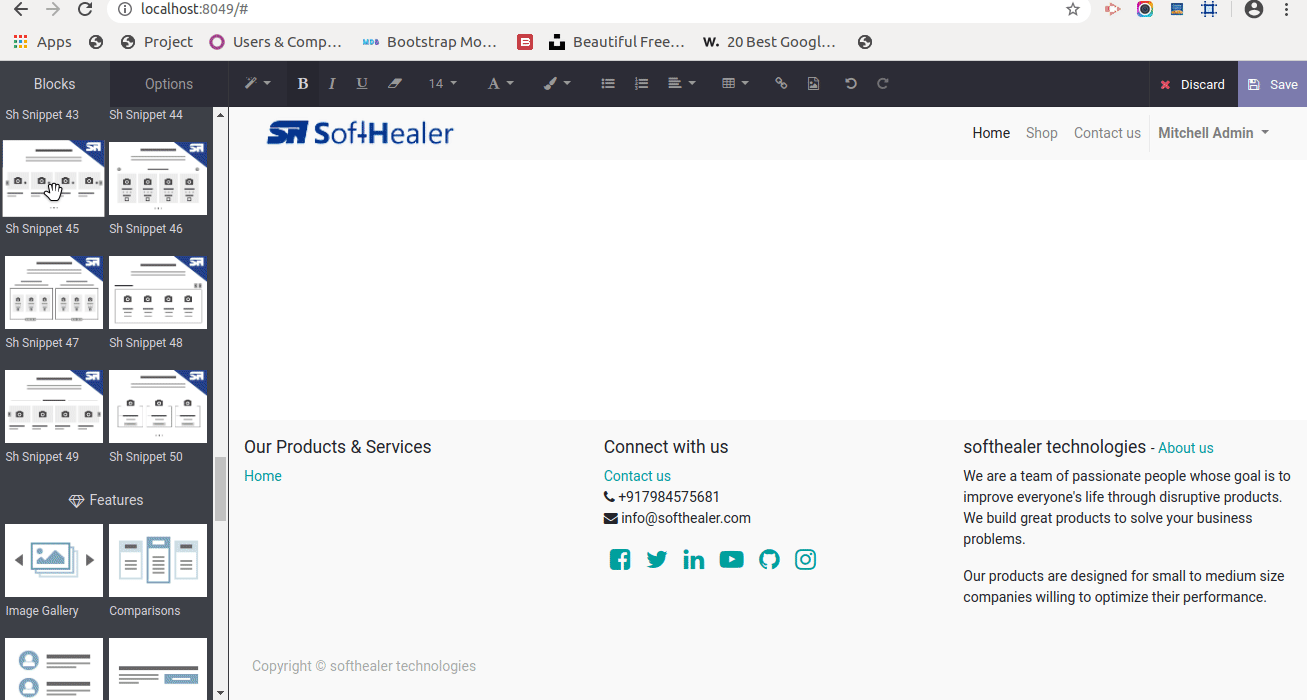Click the SoftHealer logo

tap(360, 132)
